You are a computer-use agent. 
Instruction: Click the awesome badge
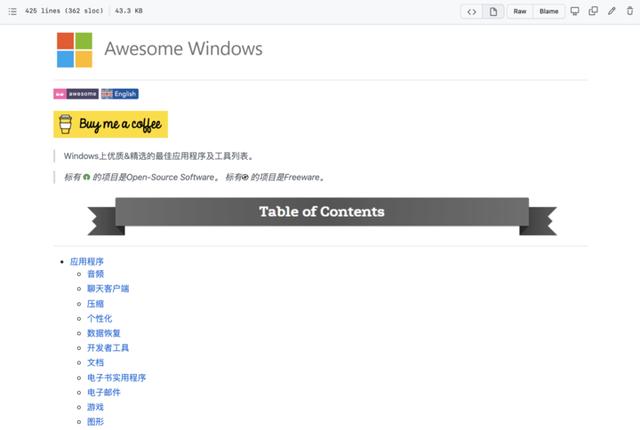pos(76,94)
